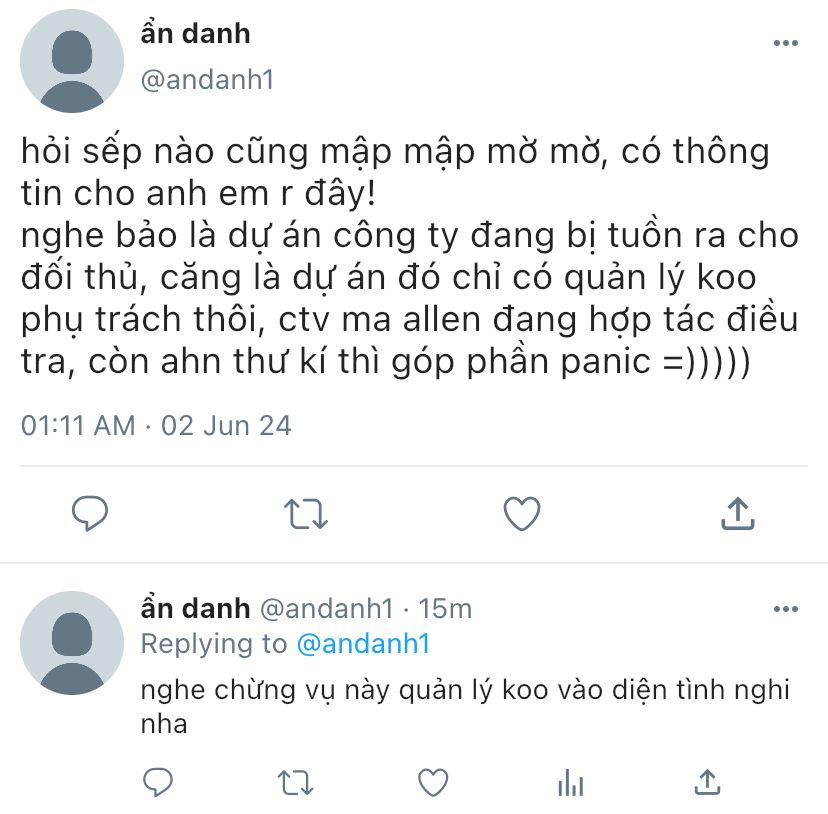Share the main tweet
Screen dimensions: 828x814
738,513
